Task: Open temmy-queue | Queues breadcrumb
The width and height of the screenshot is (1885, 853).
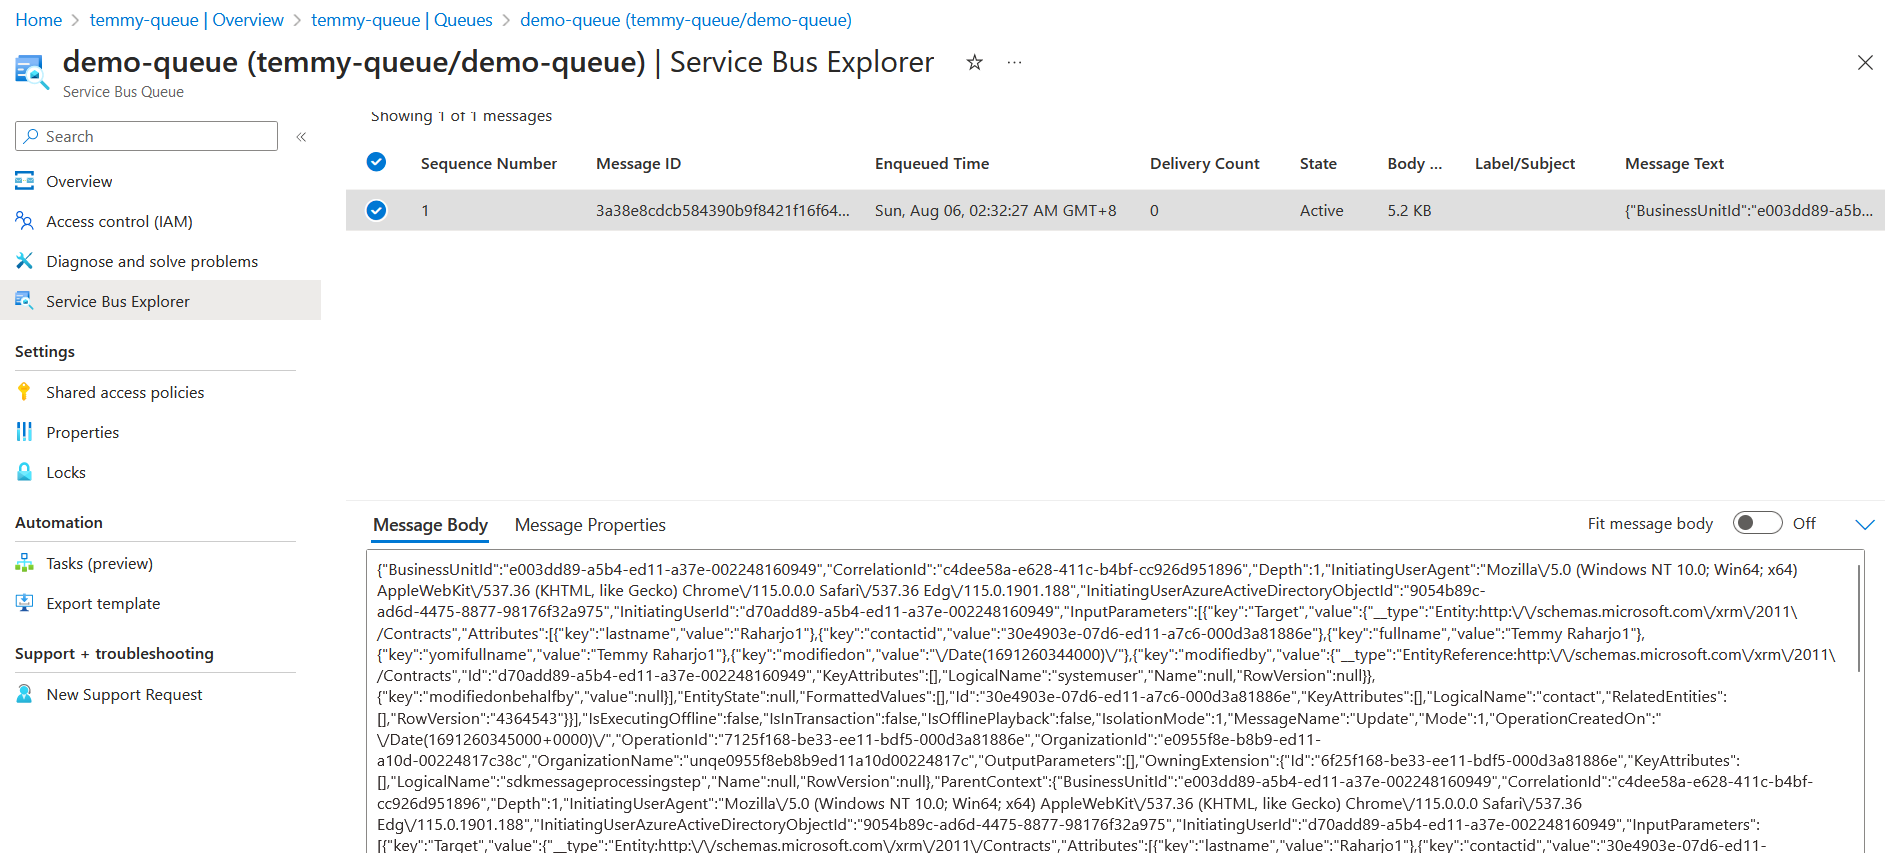Action: pyautogui.click(x=402, y=20)
